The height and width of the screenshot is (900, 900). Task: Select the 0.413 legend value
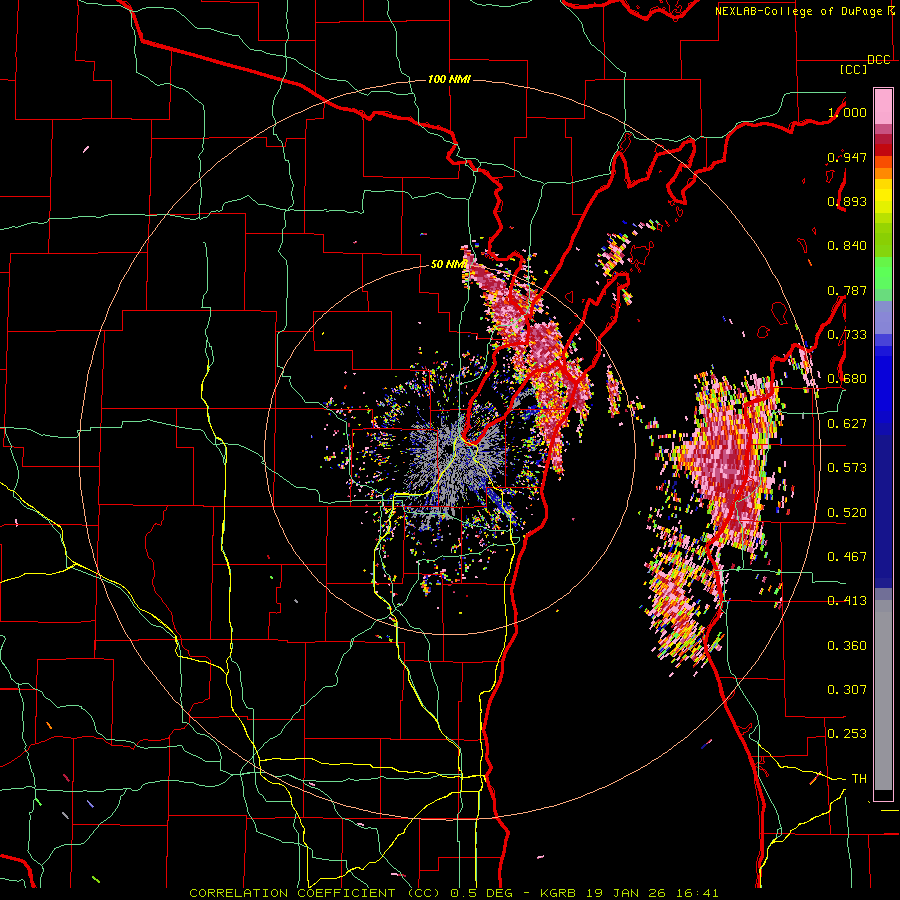coord(847,601)
